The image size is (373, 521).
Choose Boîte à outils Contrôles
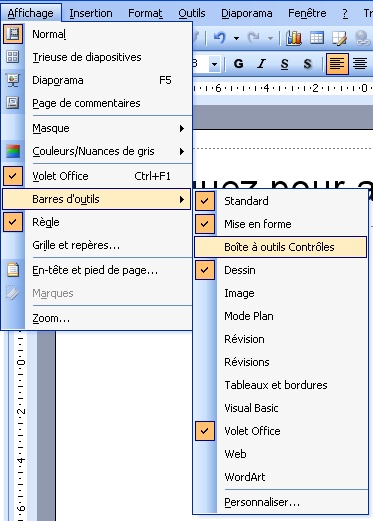(280, 247)
